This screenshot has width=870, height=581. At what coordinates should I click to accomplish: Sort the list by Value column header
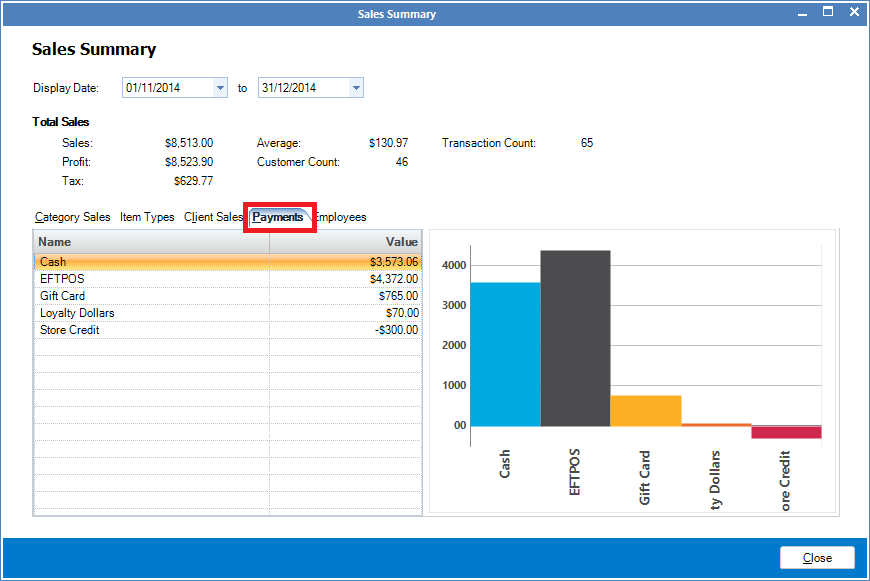(346, 242)
